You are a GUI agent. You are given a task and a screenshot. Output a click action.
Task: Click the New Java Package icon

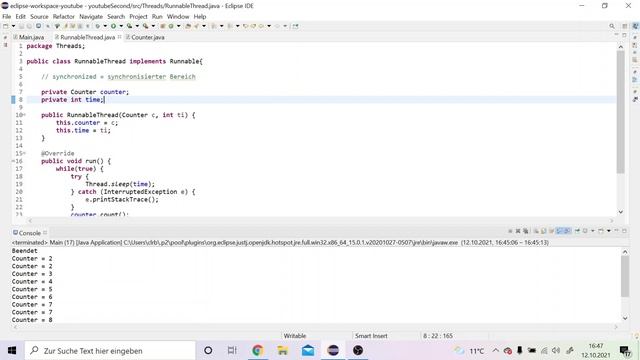click(x=162, y=26)
